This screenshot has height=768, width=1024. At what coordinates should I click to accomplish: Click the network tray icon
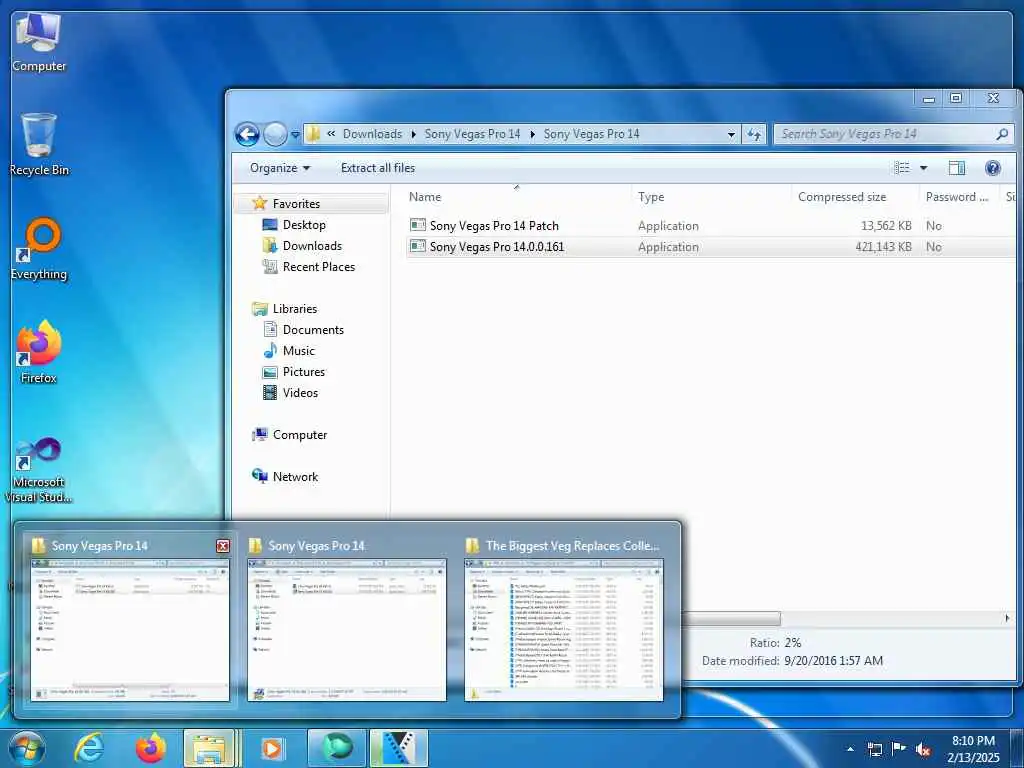[x=874, y=749]
